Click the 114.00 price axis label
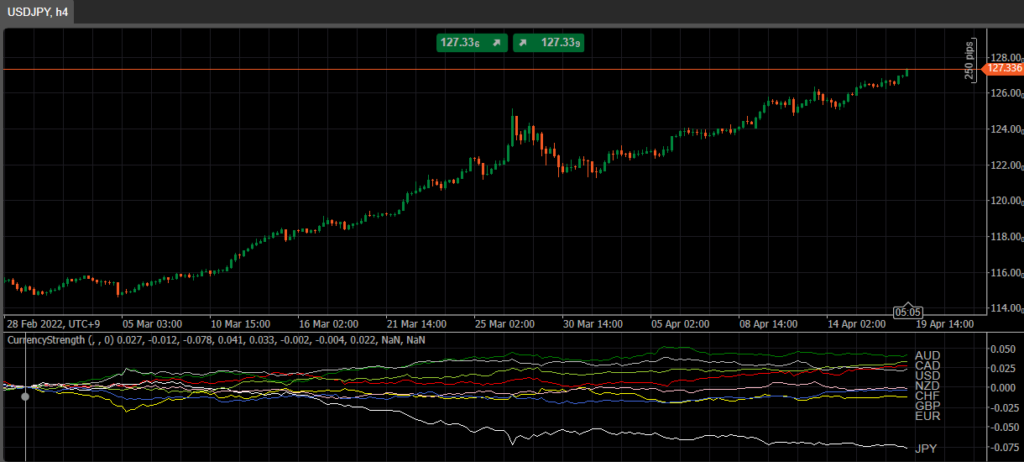 pos(1005,308)
